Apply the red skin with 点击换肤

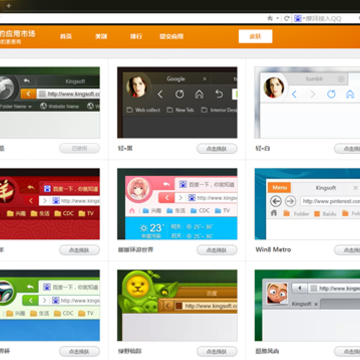tap(79, 250)
